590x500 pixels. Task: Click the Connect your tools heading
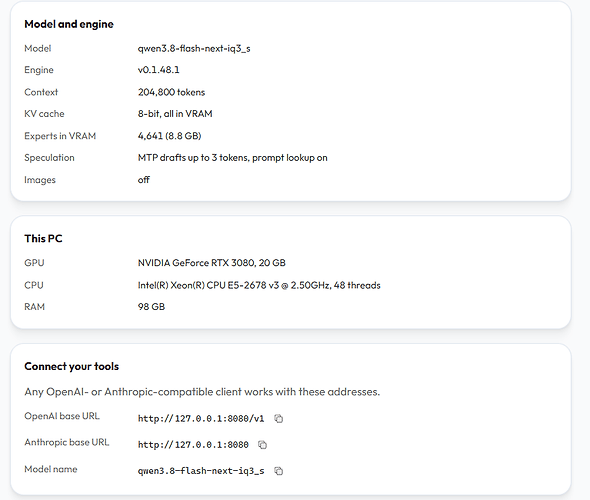(71, 366)
